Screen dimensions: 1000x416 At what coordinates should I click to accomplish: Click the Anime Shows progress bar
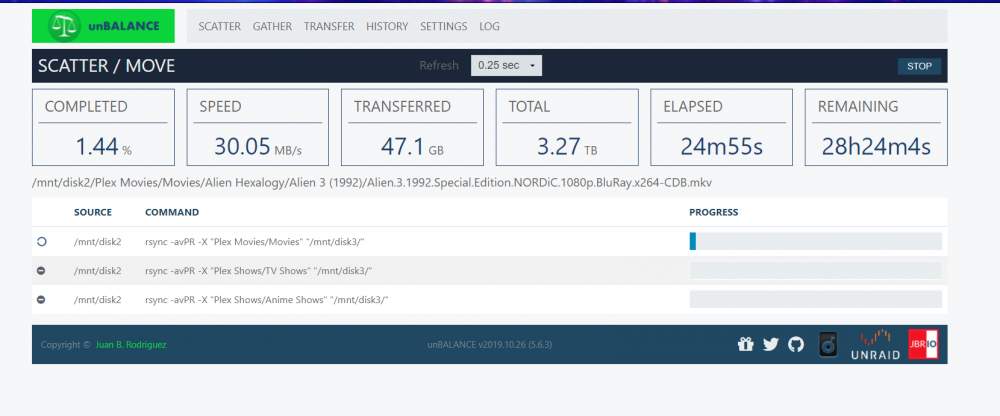[x=816, y=299]
